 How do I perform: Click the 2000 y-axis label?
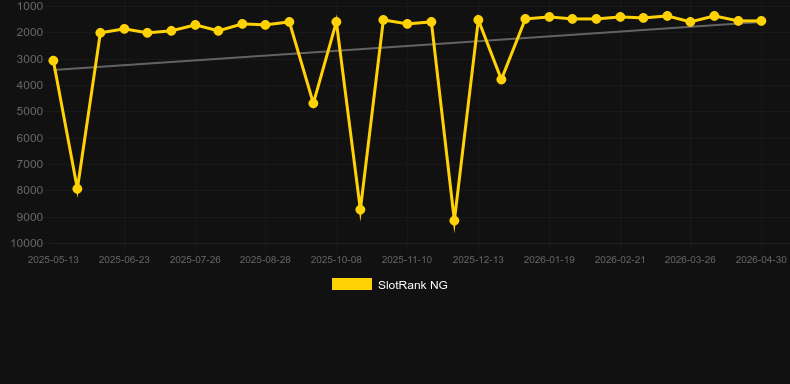pos(30,33)
